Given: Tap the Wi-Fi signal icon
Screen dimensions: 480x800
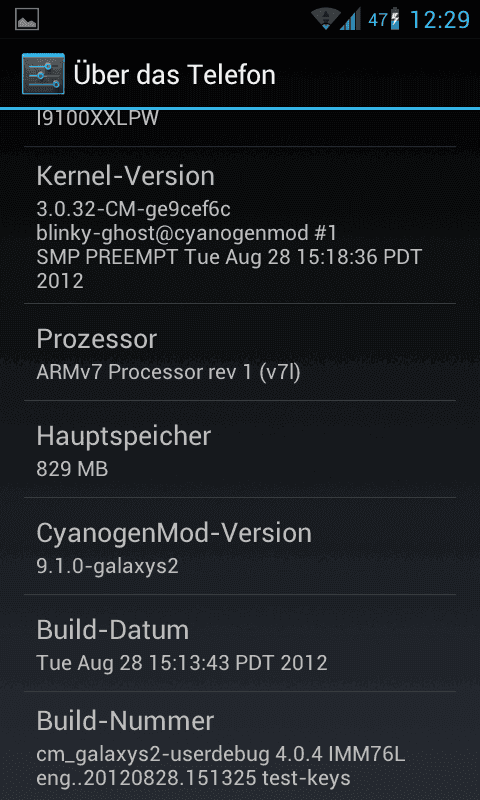Looking at the screenshot, I should pyautogui.click(x=326, y=19).
